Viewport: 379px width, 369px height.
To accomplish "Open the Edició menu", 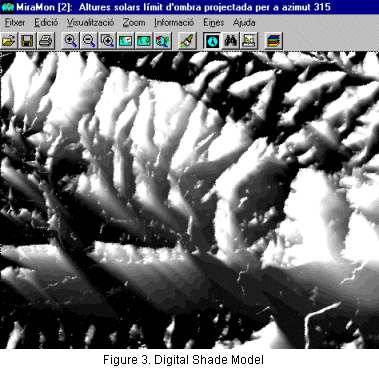I will 46,23.
